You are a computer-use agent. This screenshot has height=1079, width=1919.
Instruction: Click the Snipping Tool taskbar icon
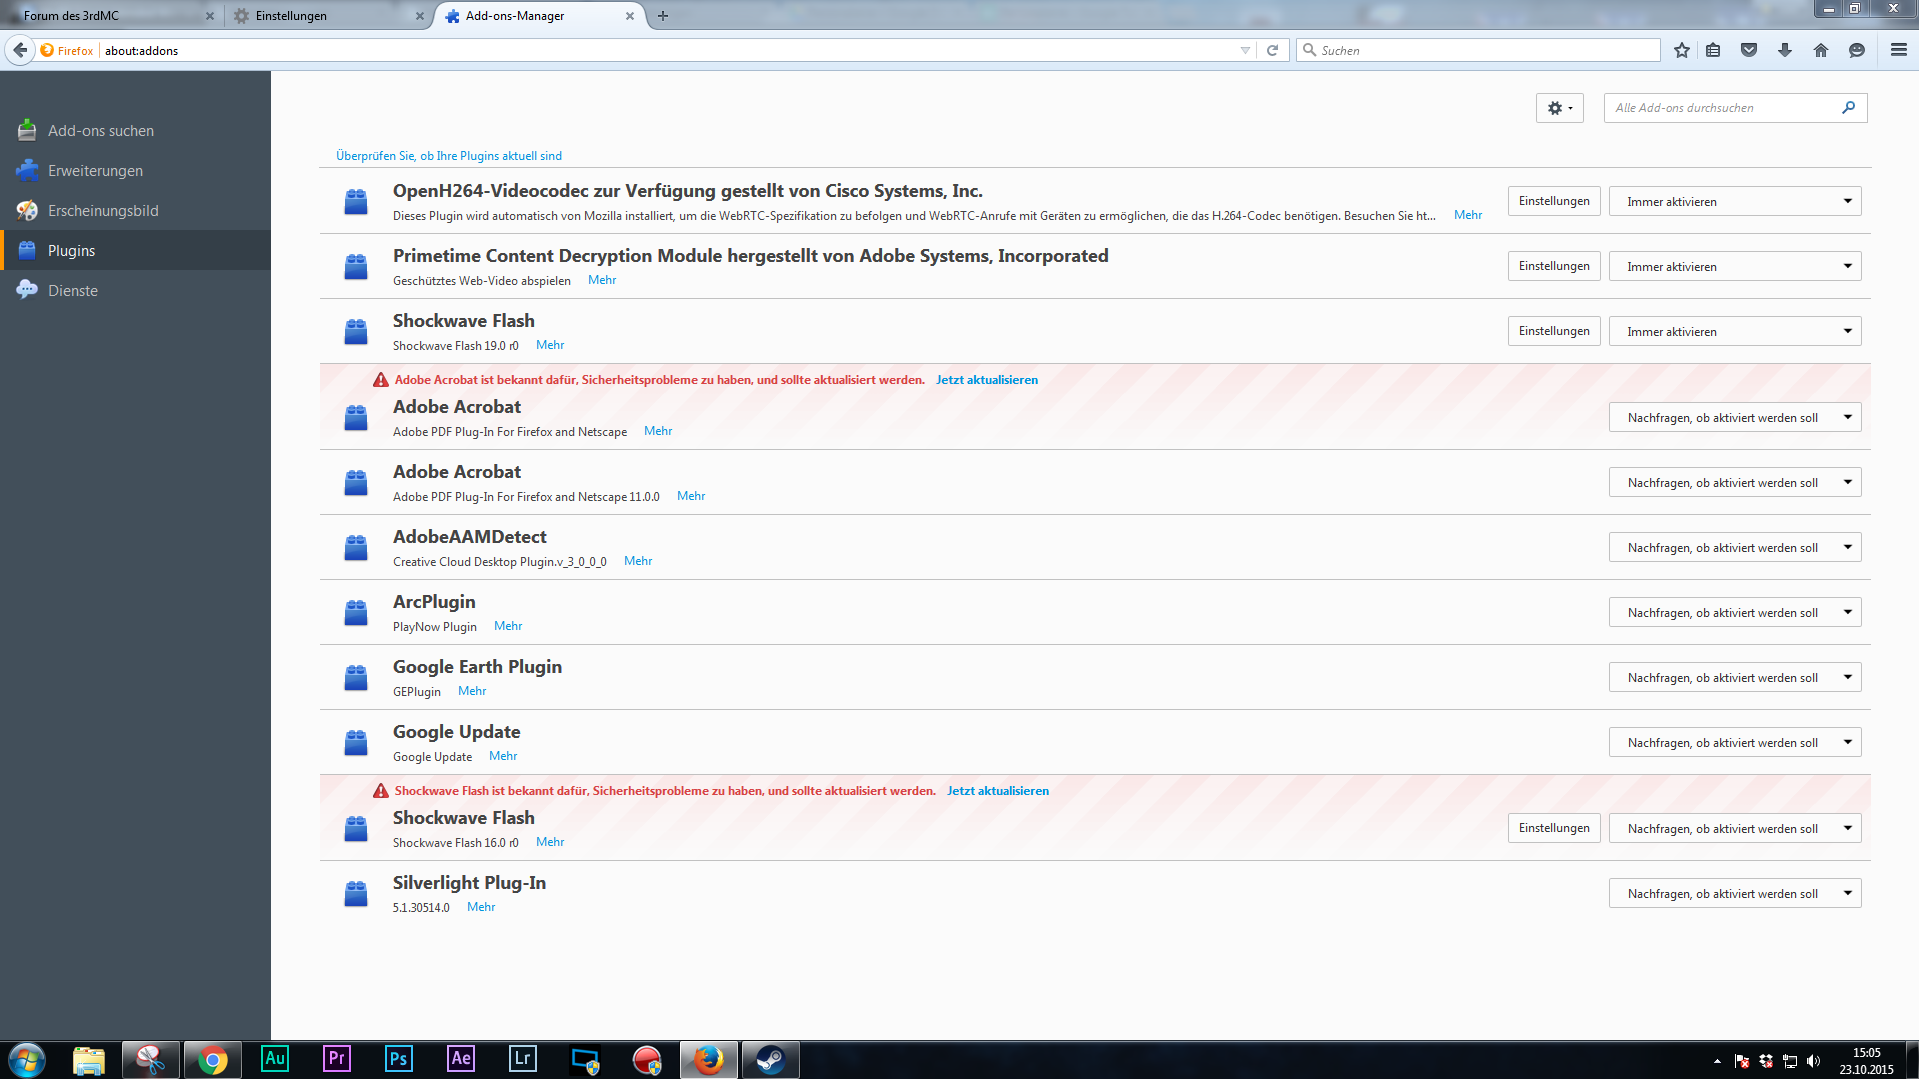150,1060
